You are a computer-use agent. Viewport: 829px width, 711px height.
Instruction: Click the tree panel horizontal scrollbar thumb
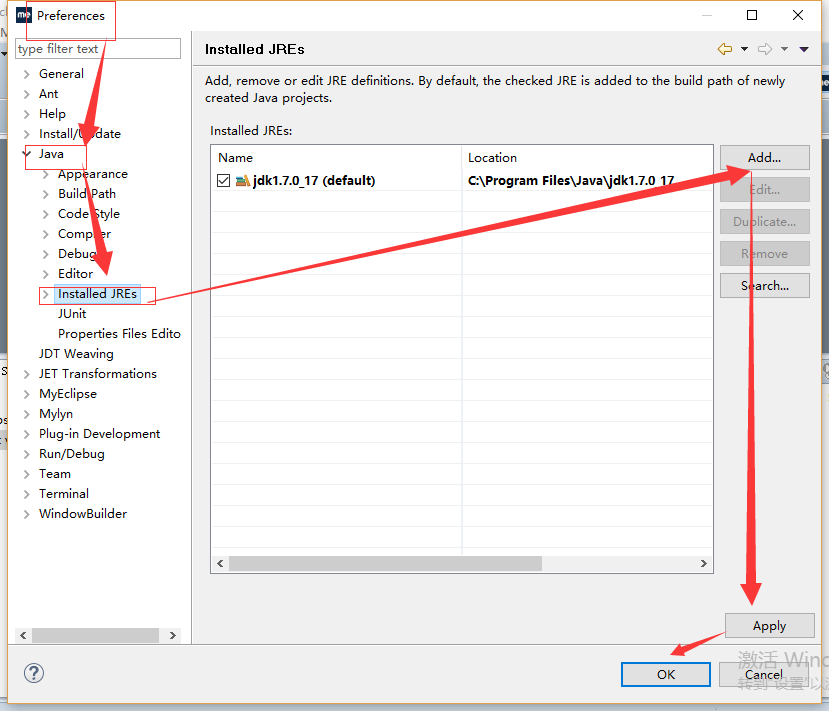click(x=95, y=635)
